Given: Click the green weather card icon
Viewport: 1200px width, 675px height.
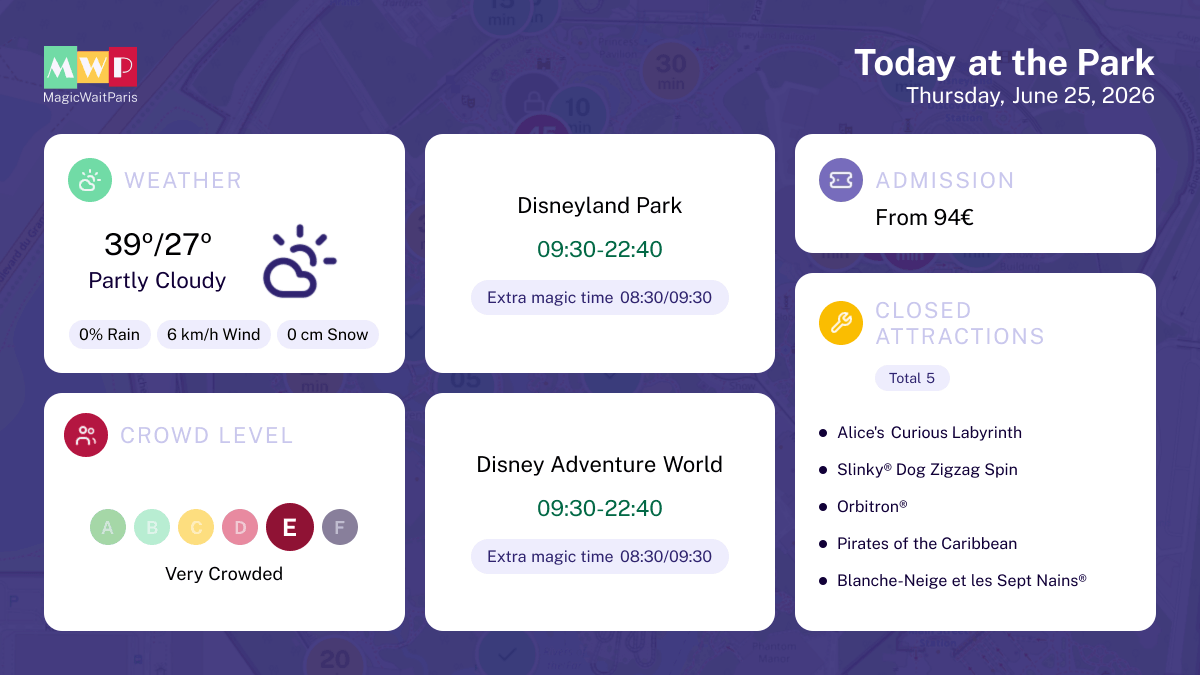Looking at the screenshot, I should (x=90, y=180).
